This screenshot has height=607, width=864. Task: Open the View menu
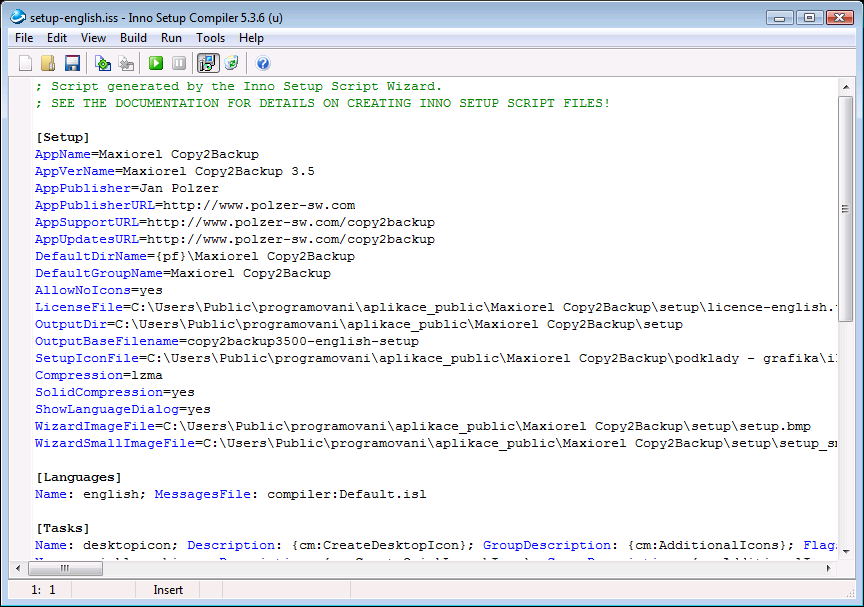[x=93, y=38]
